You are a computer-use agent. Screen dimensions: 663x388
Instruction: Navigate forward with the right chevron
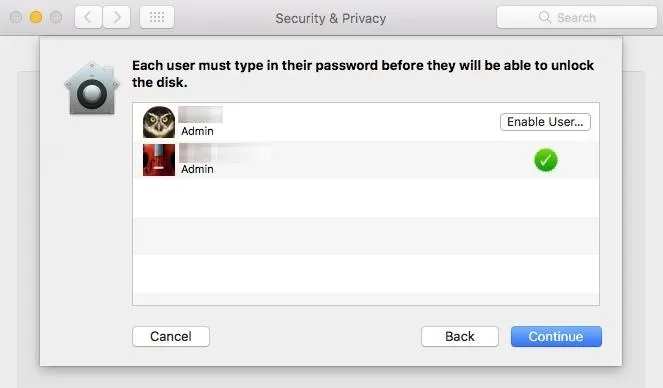point(117,17)
